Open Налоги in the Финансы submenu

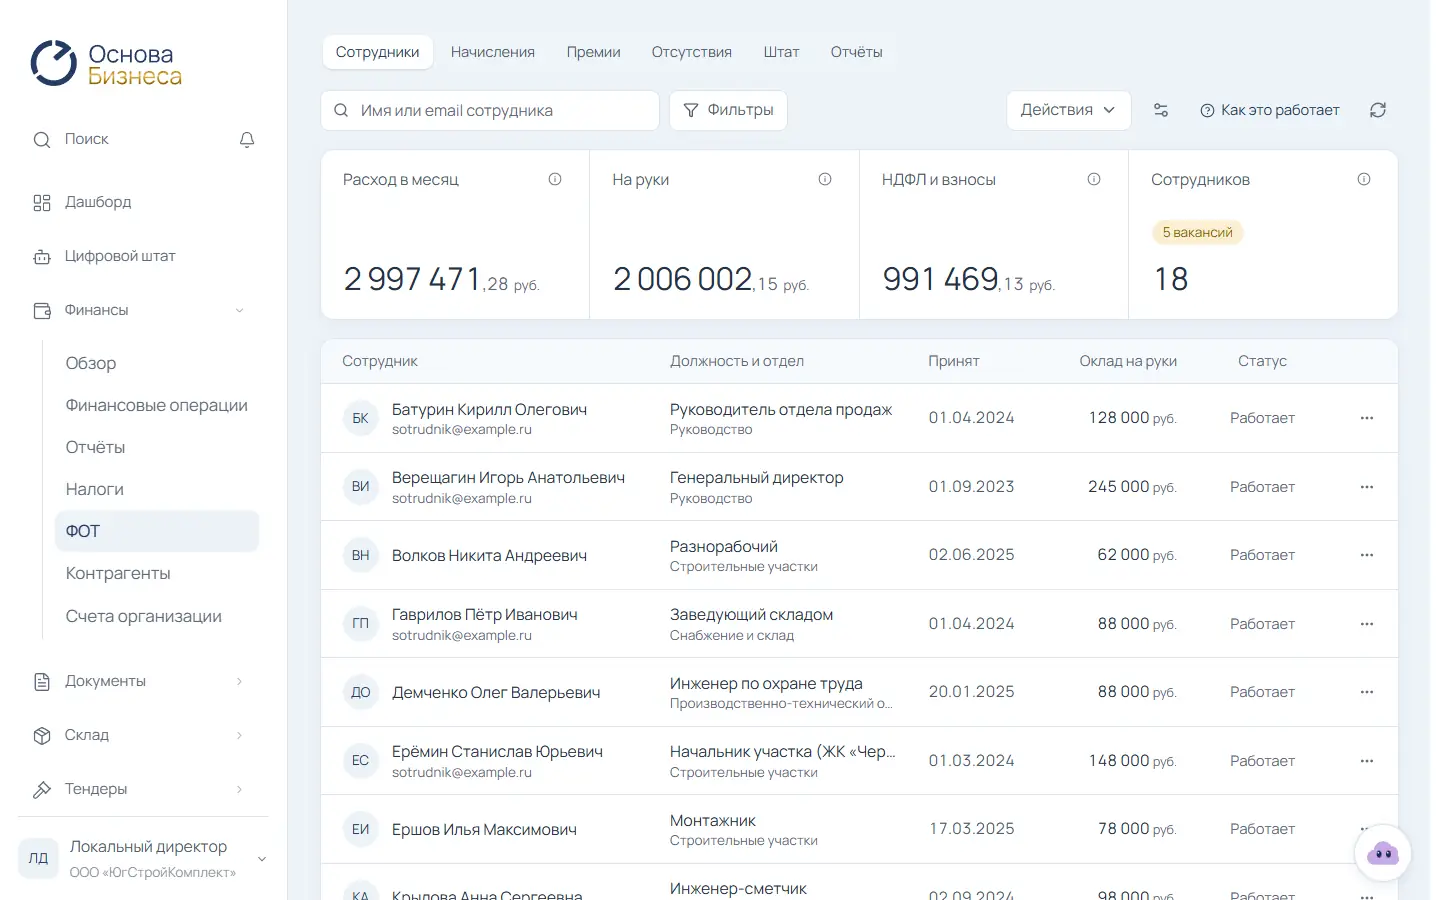point(95,489)
